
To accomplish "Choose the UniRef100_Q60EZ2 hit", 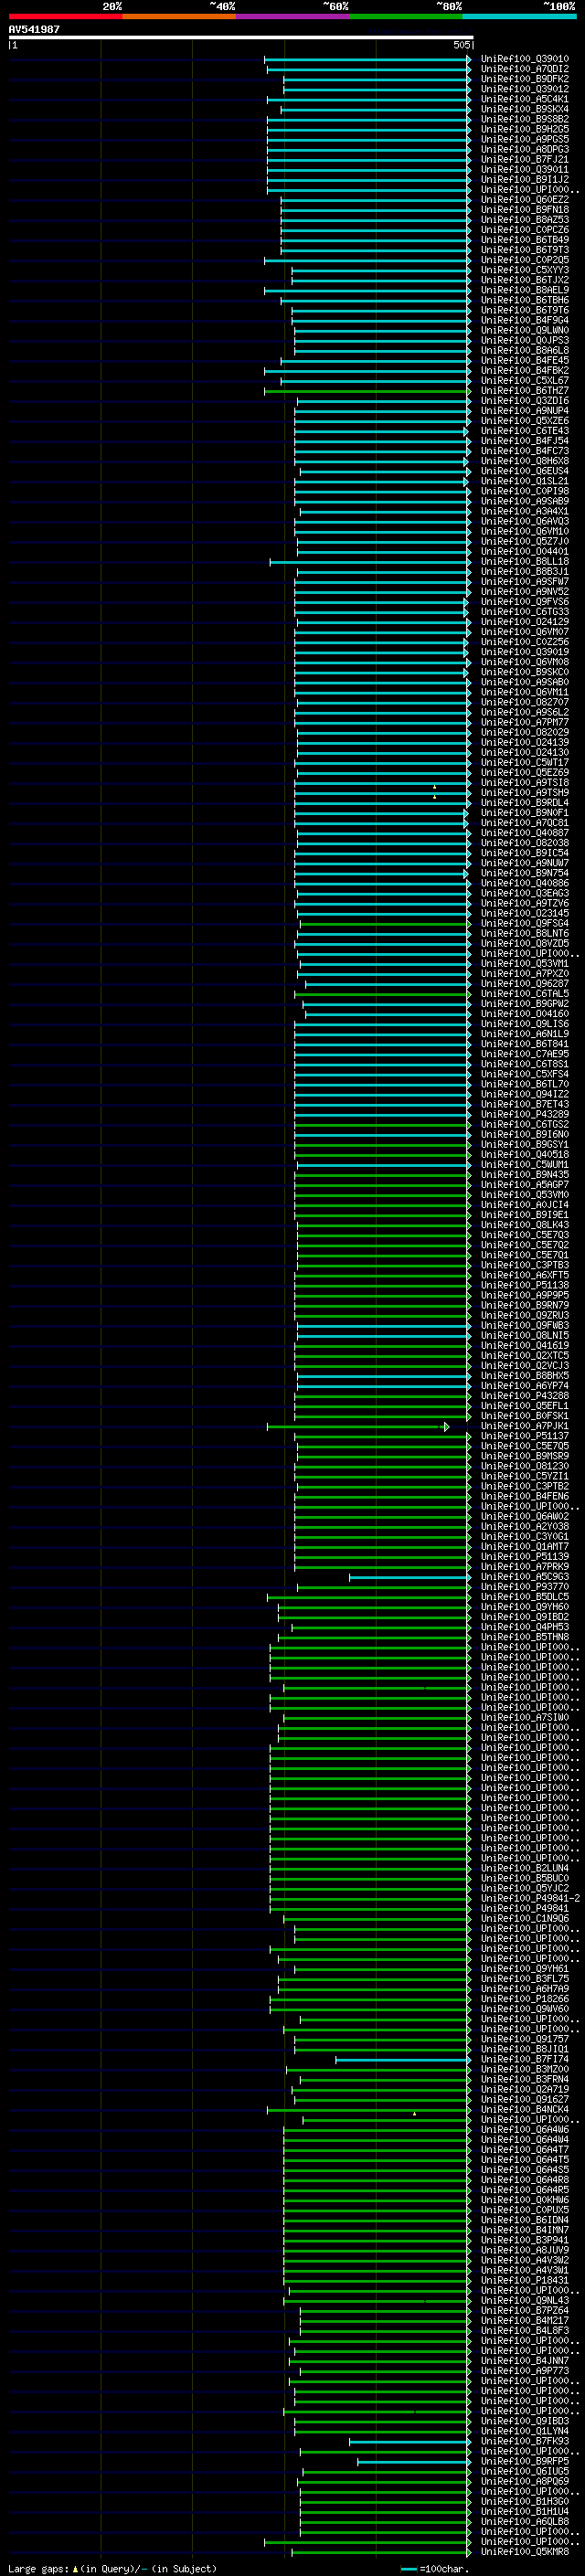I will [525, 199].
